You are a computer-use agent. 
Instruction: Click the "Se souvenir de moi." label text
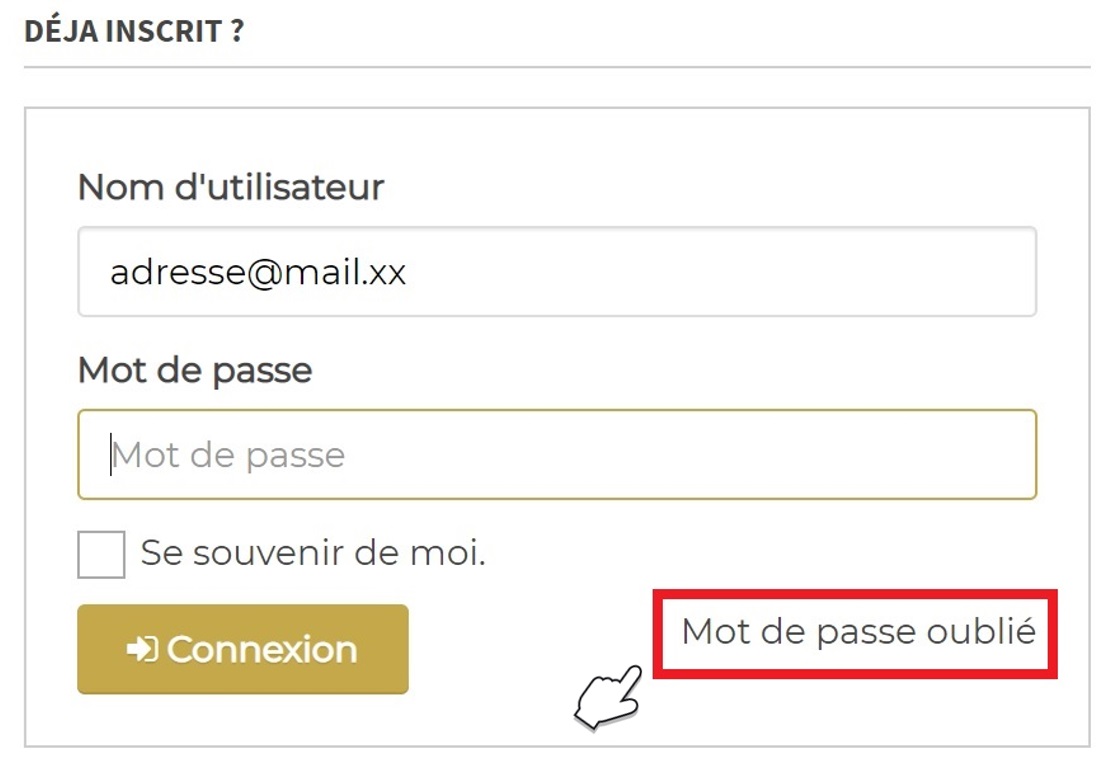[313, 553]
